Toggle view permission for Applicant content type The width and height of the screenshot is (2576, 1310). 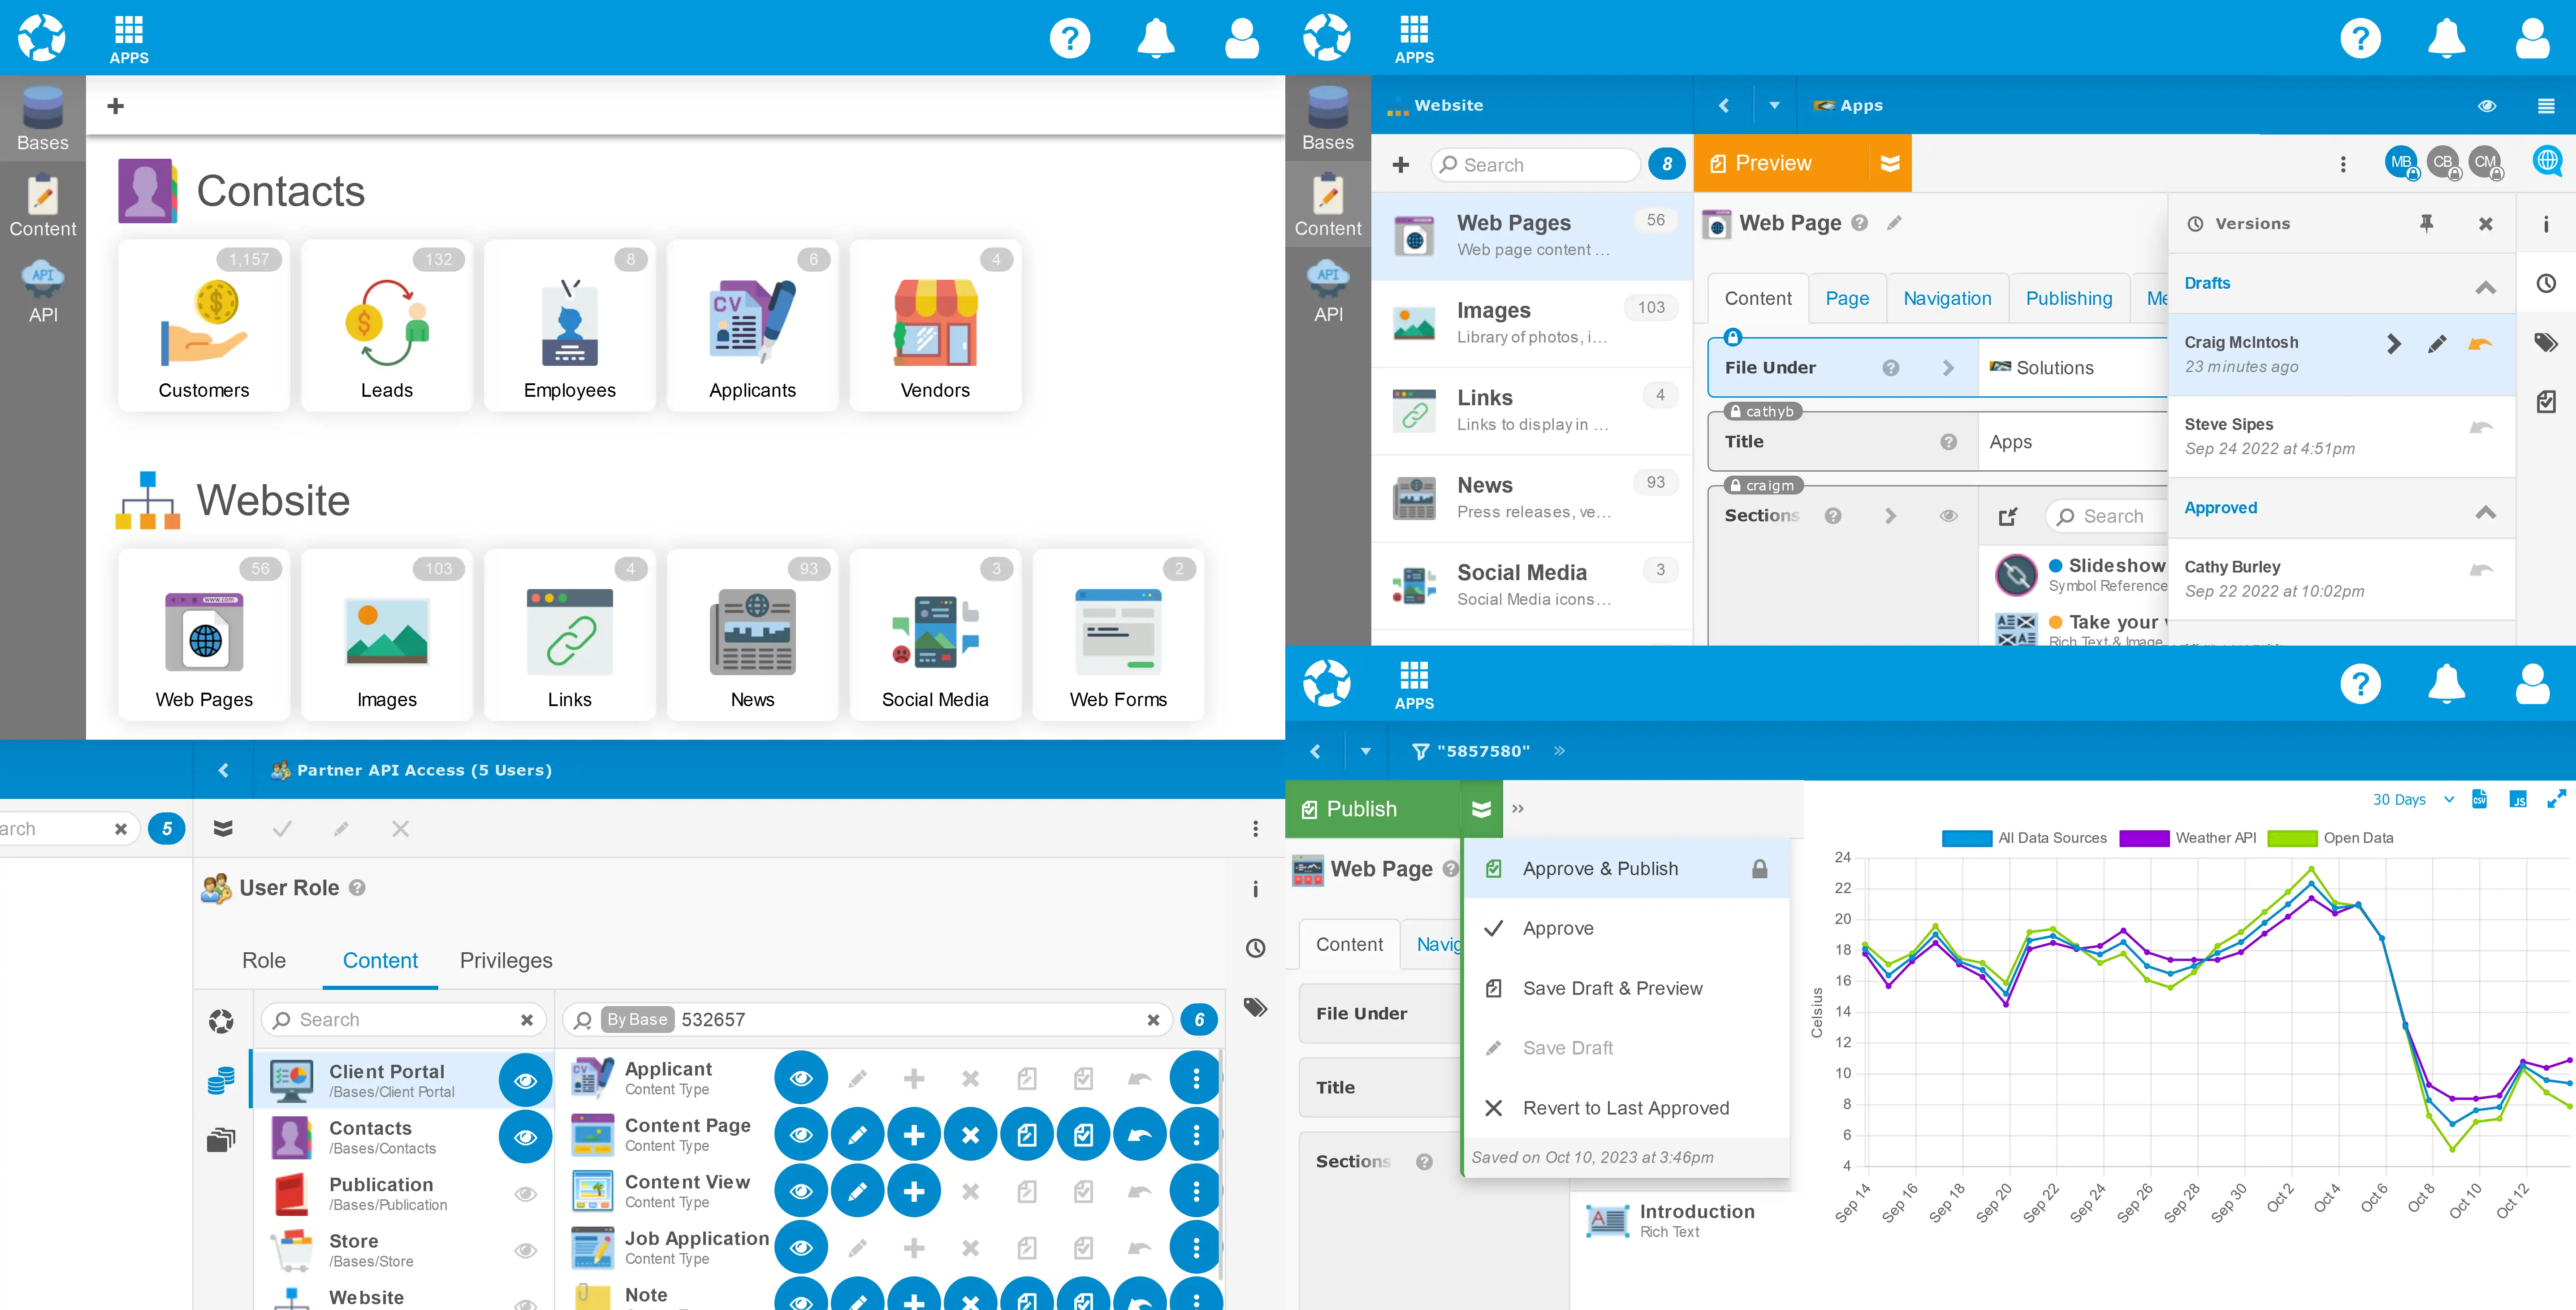pyautogui.click(x=800, y=1078)
